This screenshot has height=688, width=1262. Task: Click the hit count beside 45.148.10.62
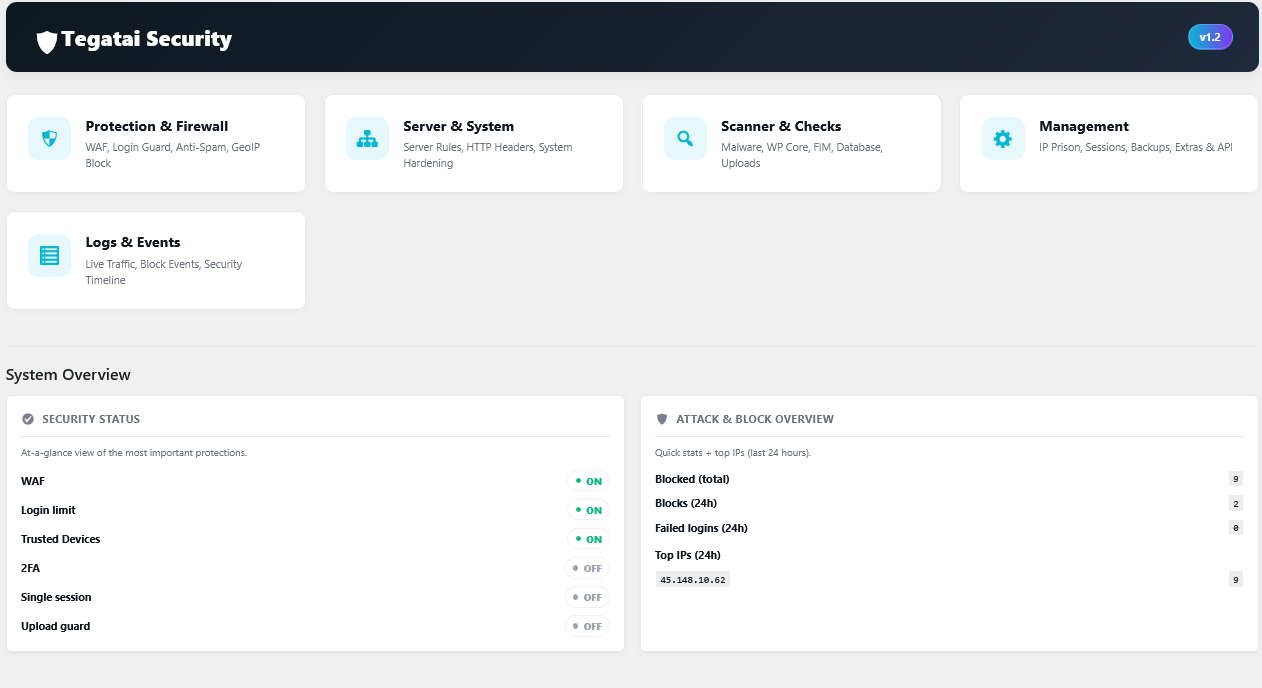coord(1236,579)
